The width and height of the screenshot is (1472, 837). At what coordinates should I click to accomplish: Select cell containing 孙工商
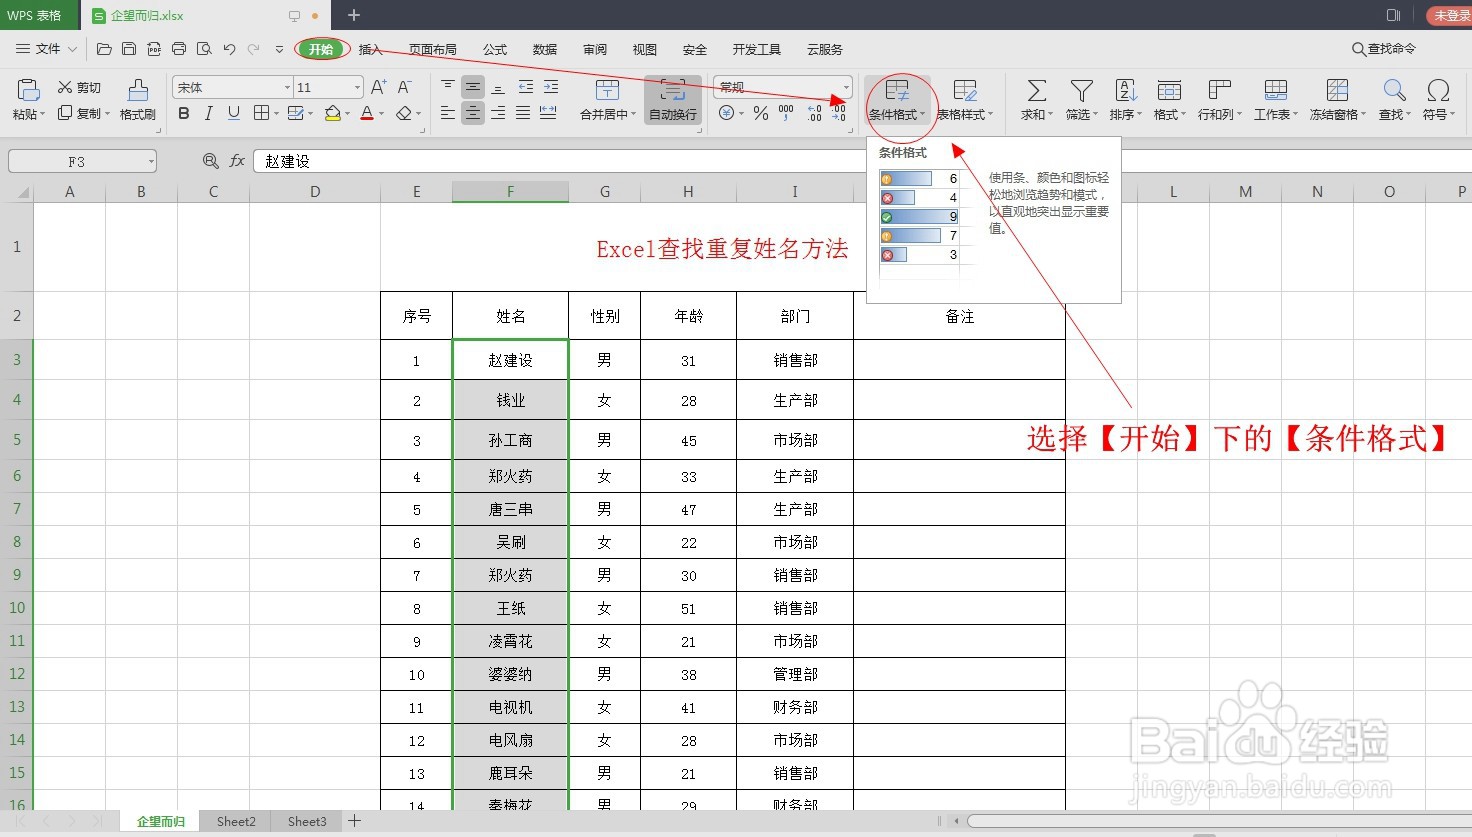tap(511, 440)
